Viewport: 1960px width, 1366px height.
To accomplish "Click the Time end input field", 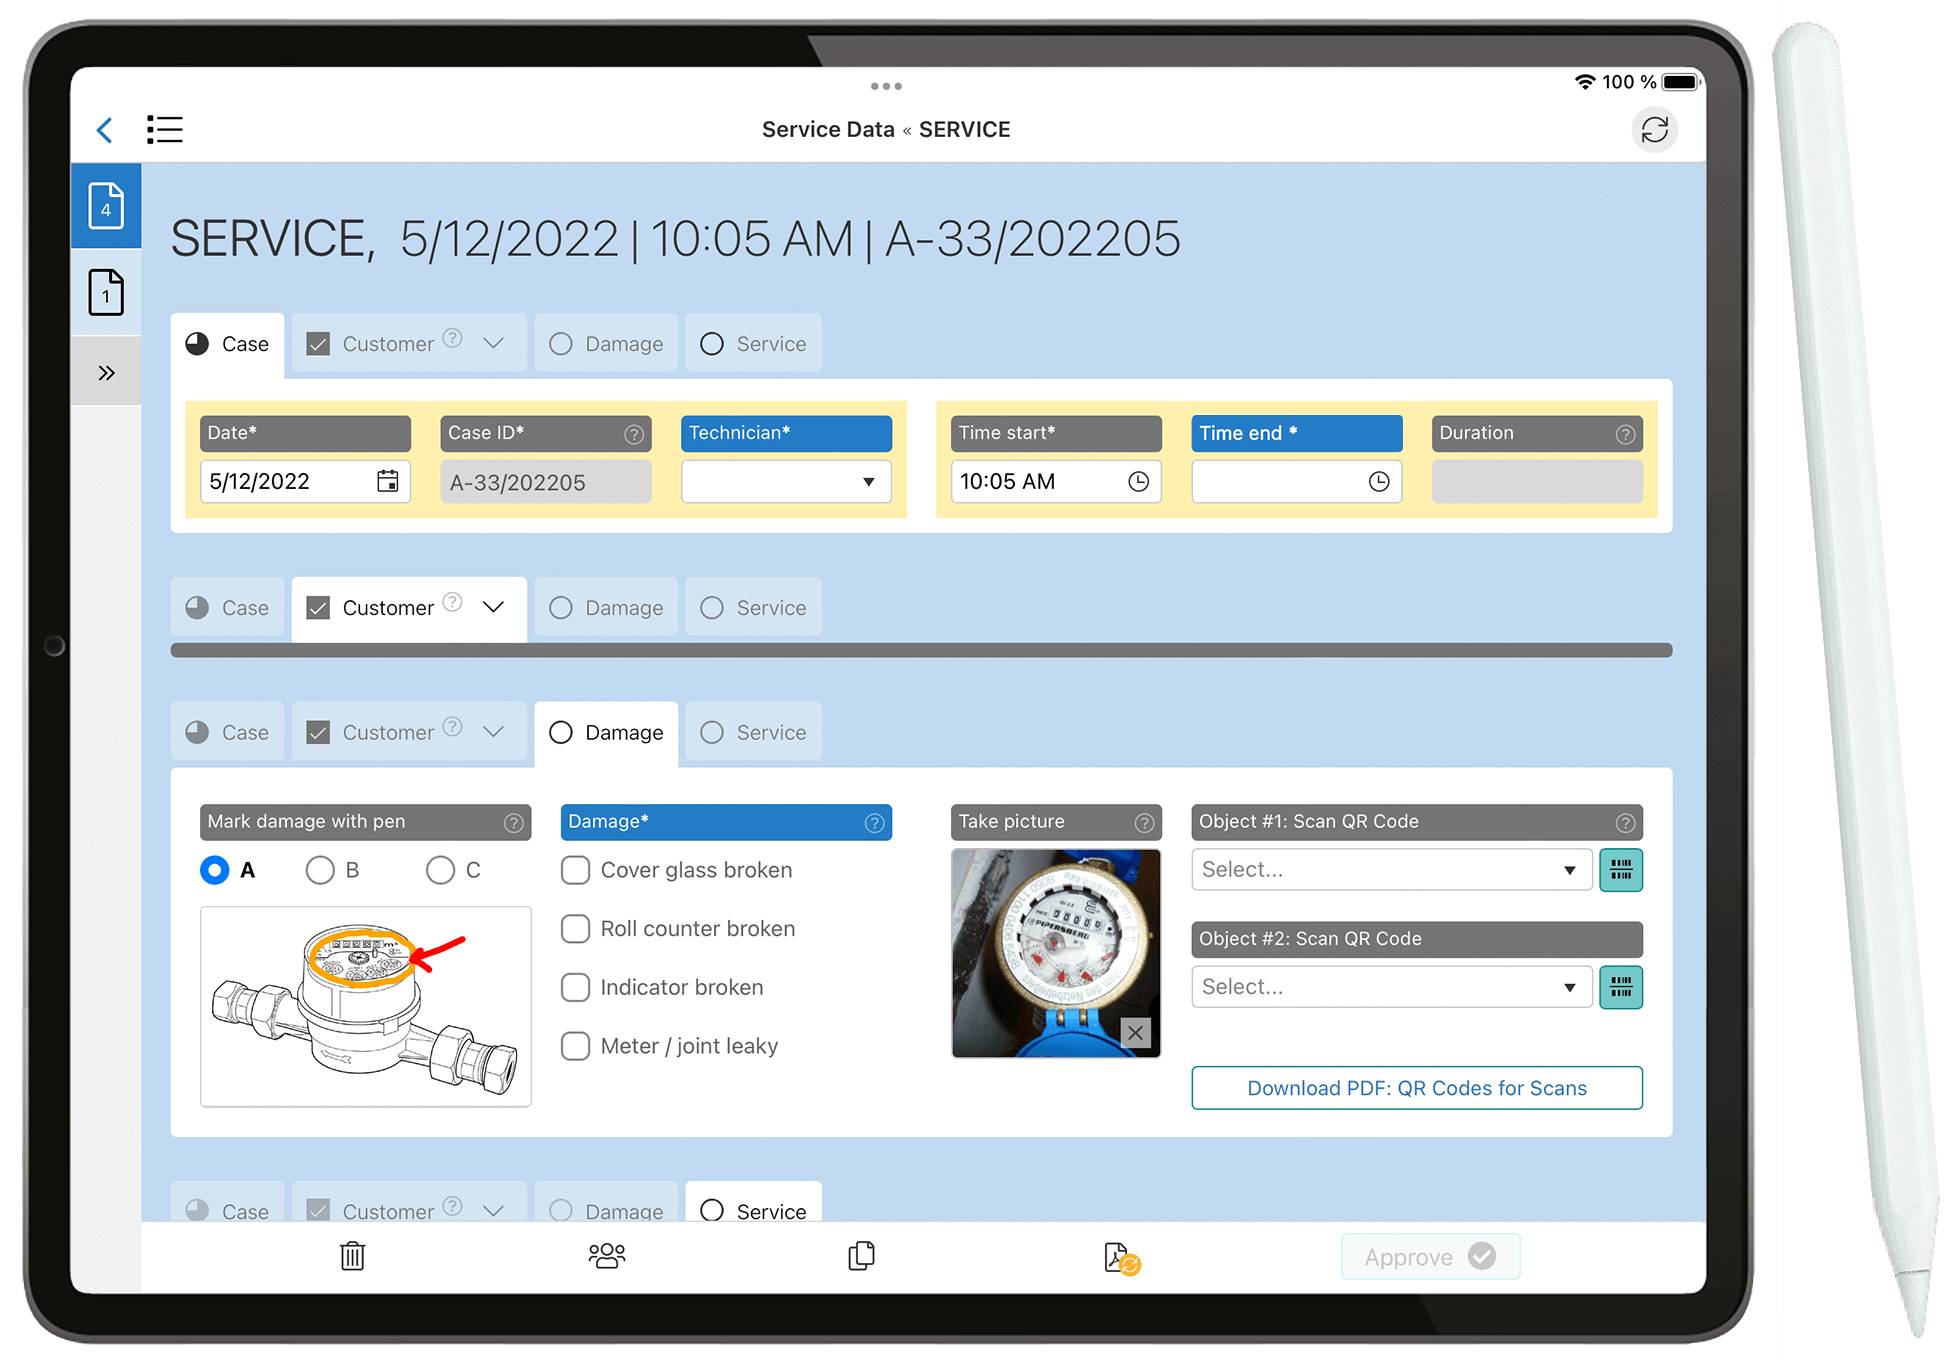I will click(1296, 483).
